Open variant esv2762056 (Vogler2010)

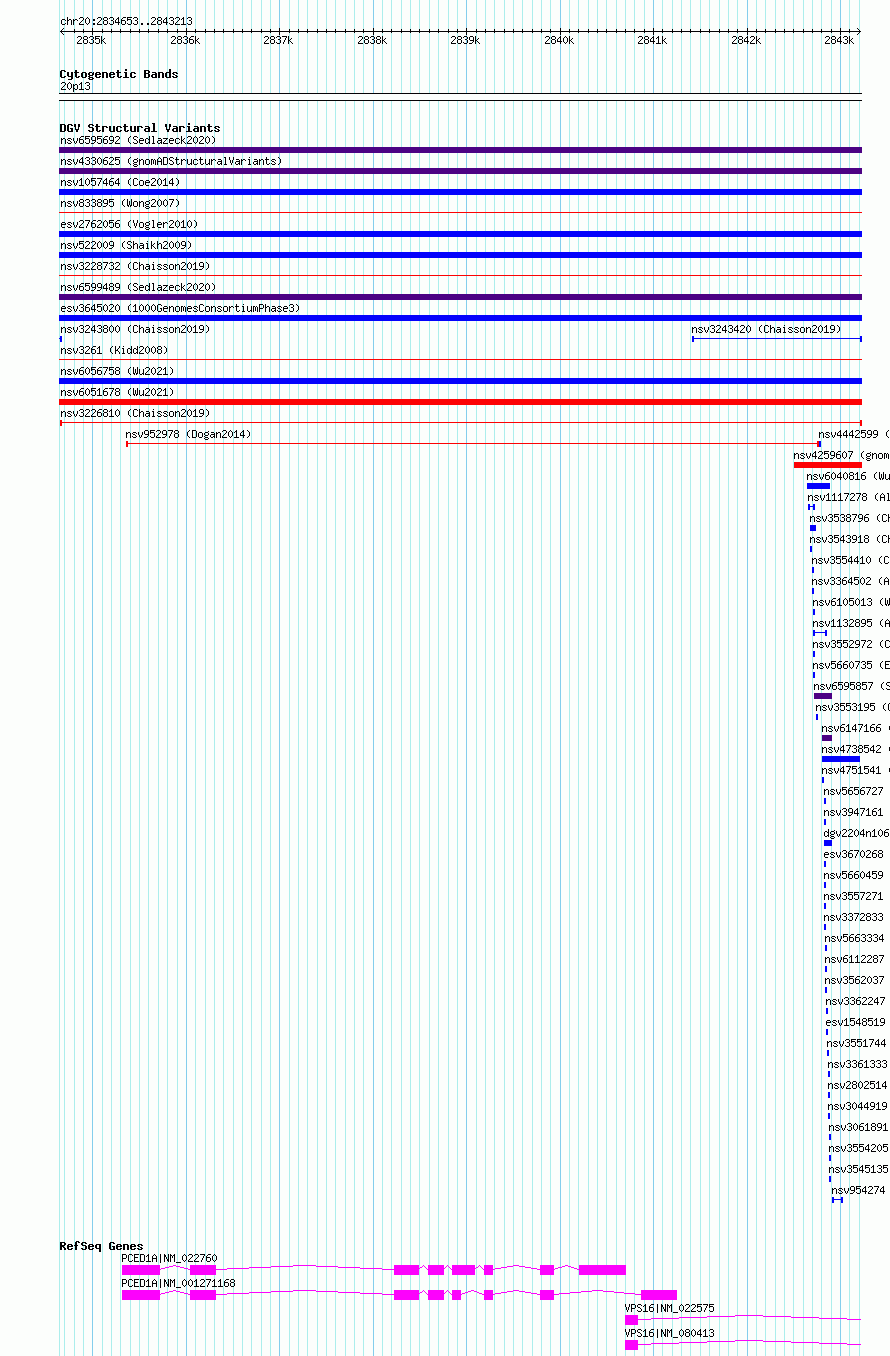[129, 224]
